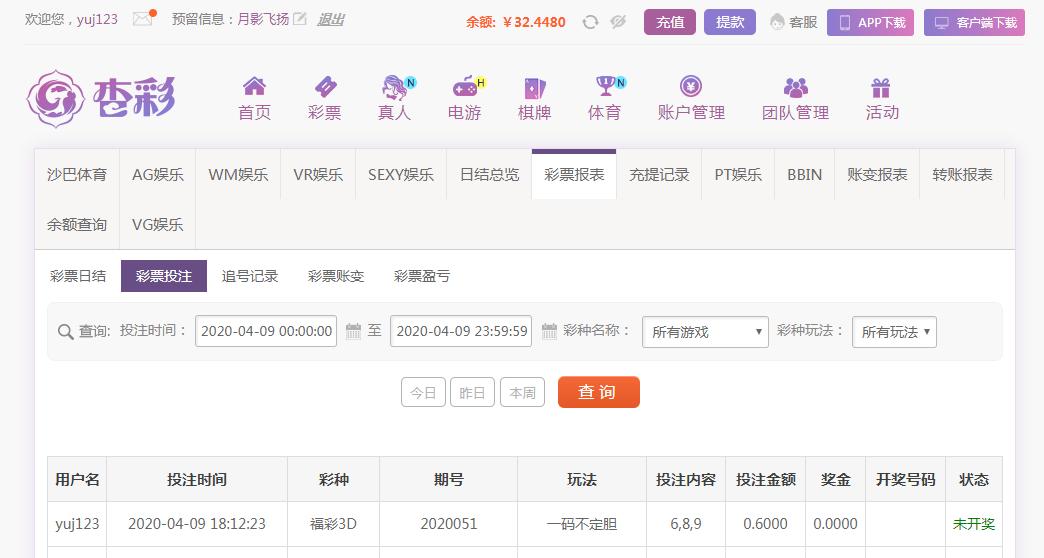The height and width of the screenshot is (558, 1044).
Task: Switch to VG娱乐 tab
Action: (158, 224)
